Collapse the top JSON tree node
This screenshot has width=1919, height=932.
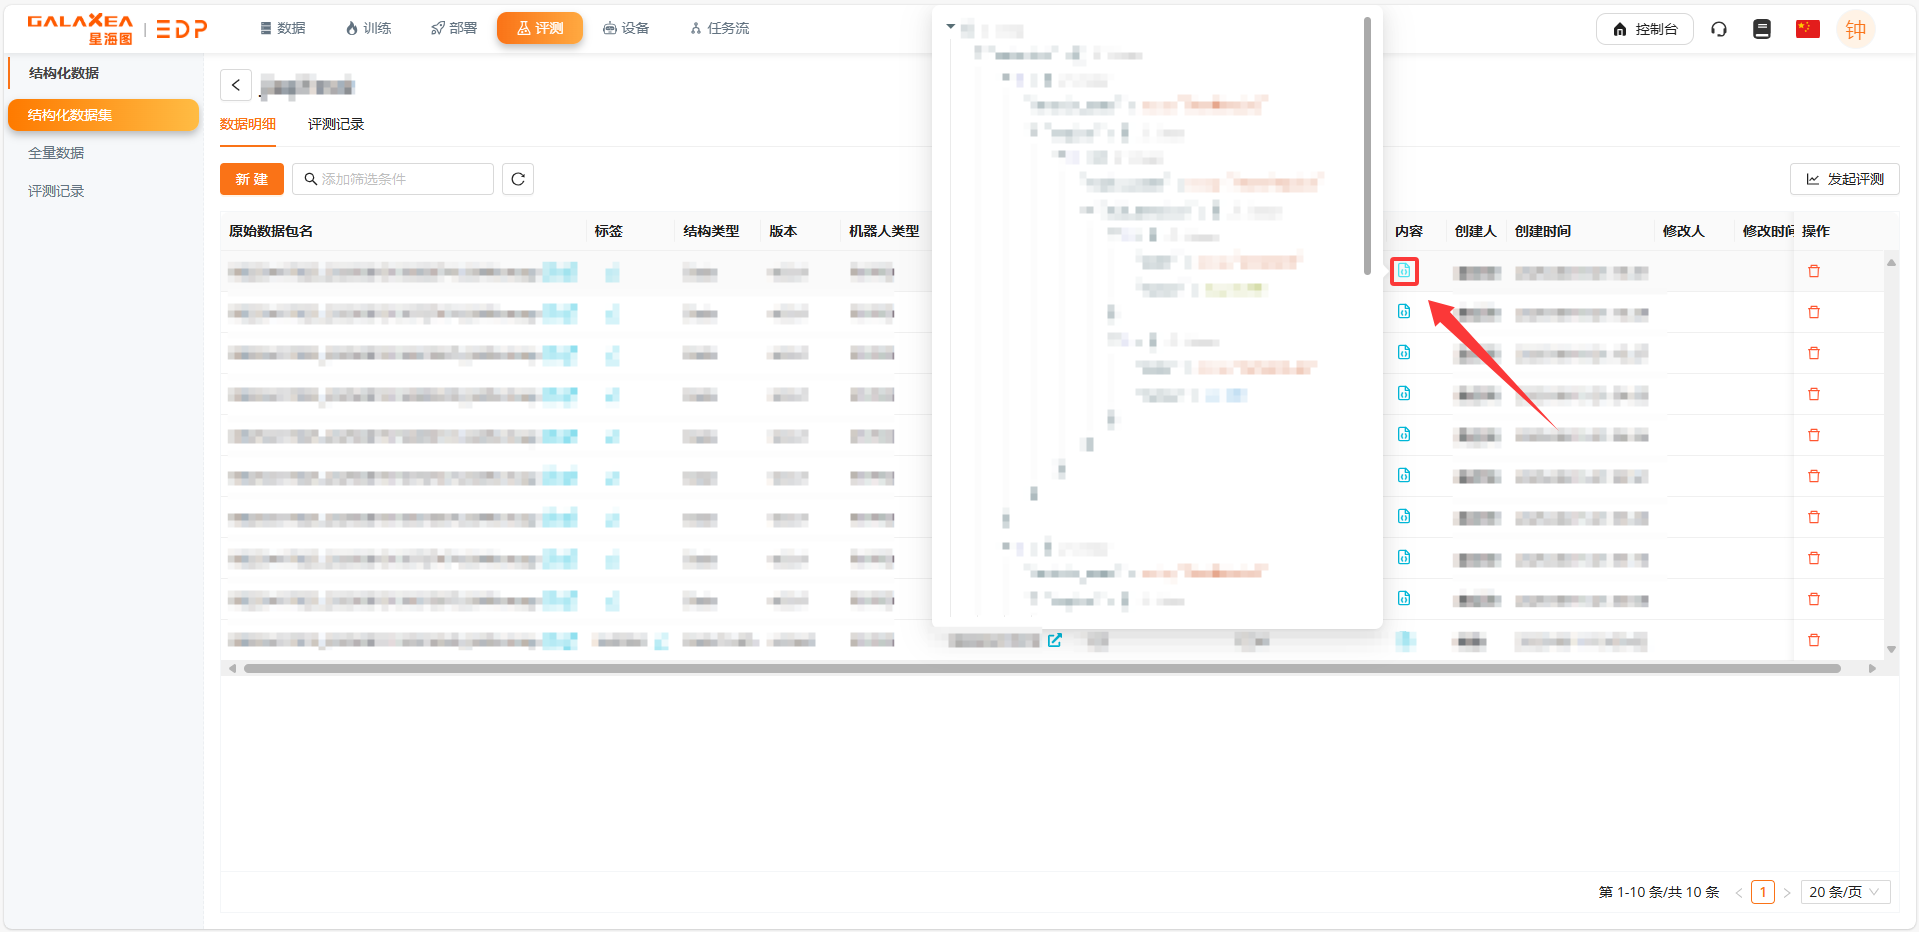tap(951, 27)
